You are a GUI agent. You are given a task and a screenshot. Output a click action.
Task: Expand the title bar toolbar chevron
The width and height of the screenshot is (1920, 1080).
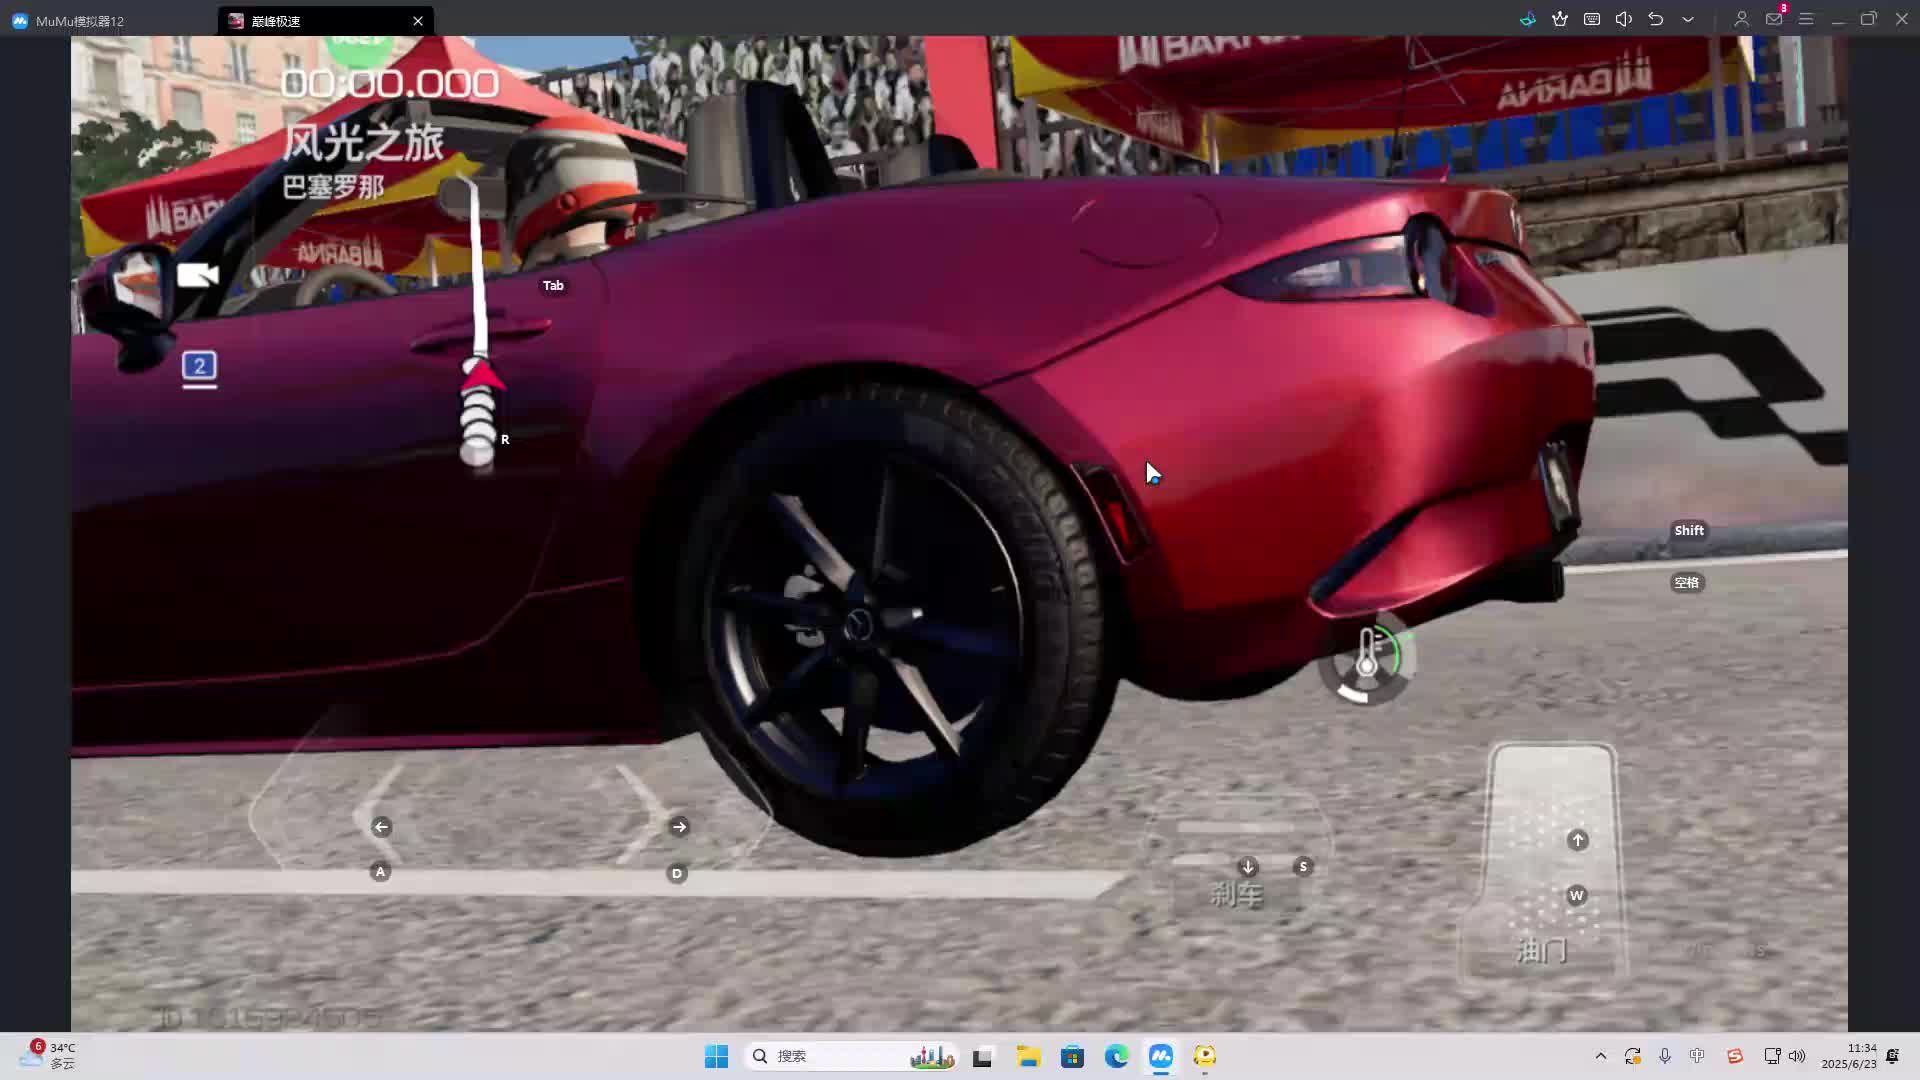pos(1688,19)
